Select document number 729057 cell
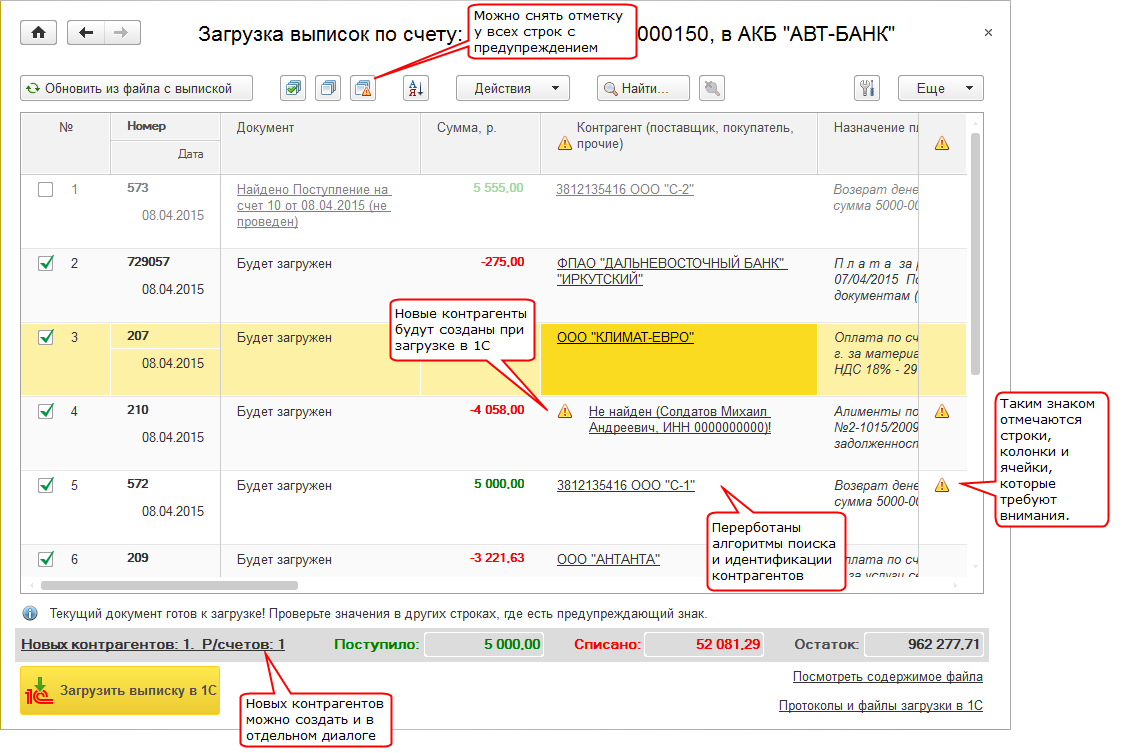The image size is (1130, 753). coord(165,262)
